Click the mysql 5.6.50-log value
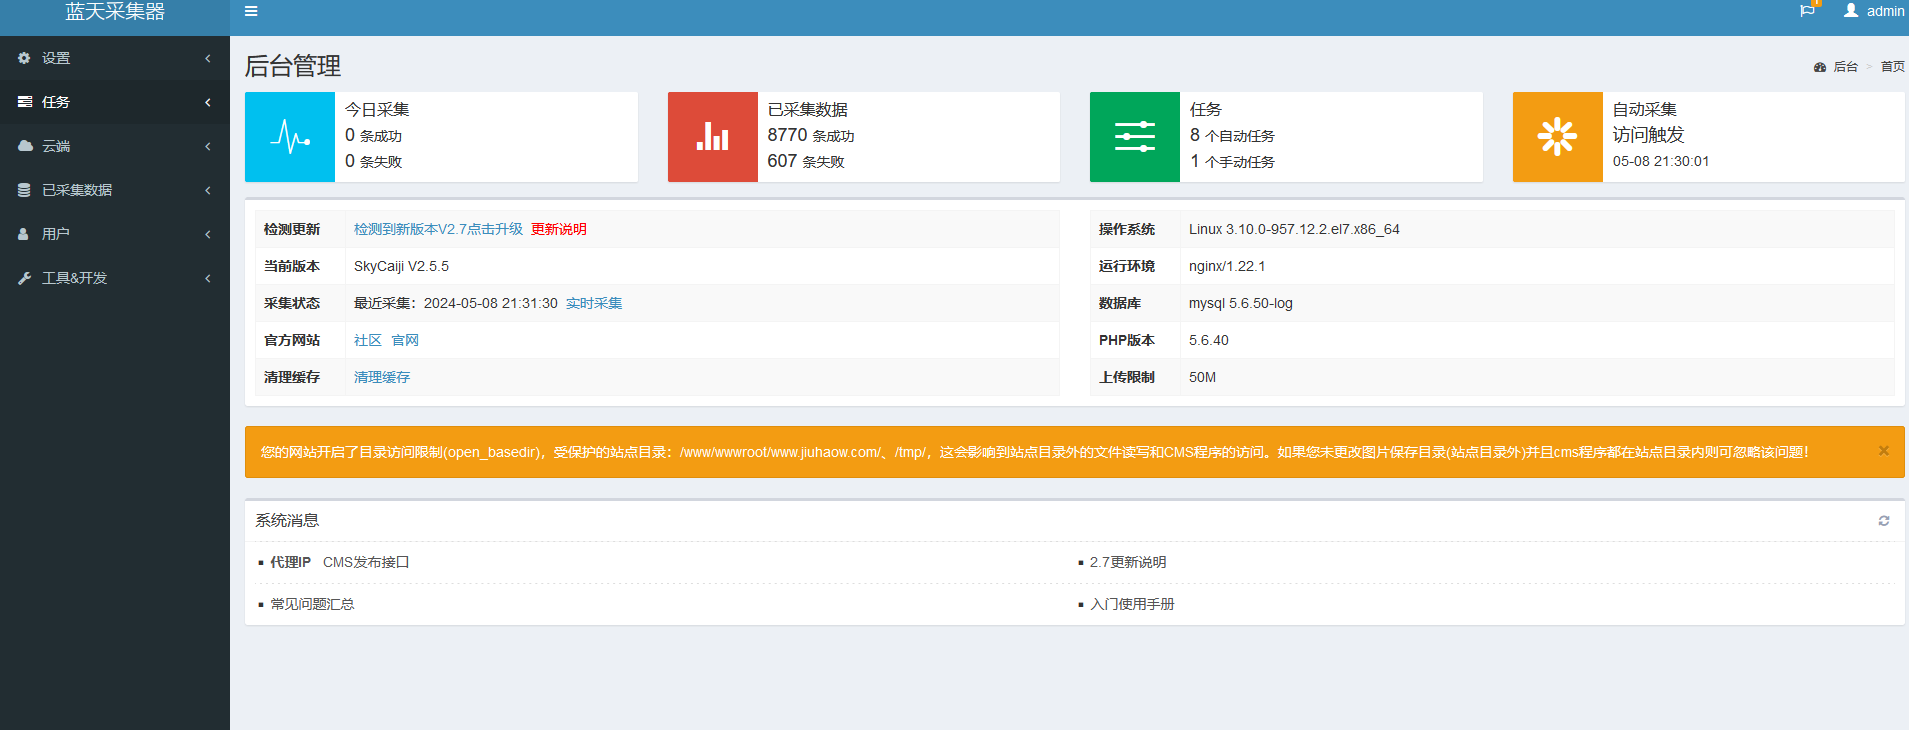The height and width of the screenshot is (730, 1909). coord(1241,303)
